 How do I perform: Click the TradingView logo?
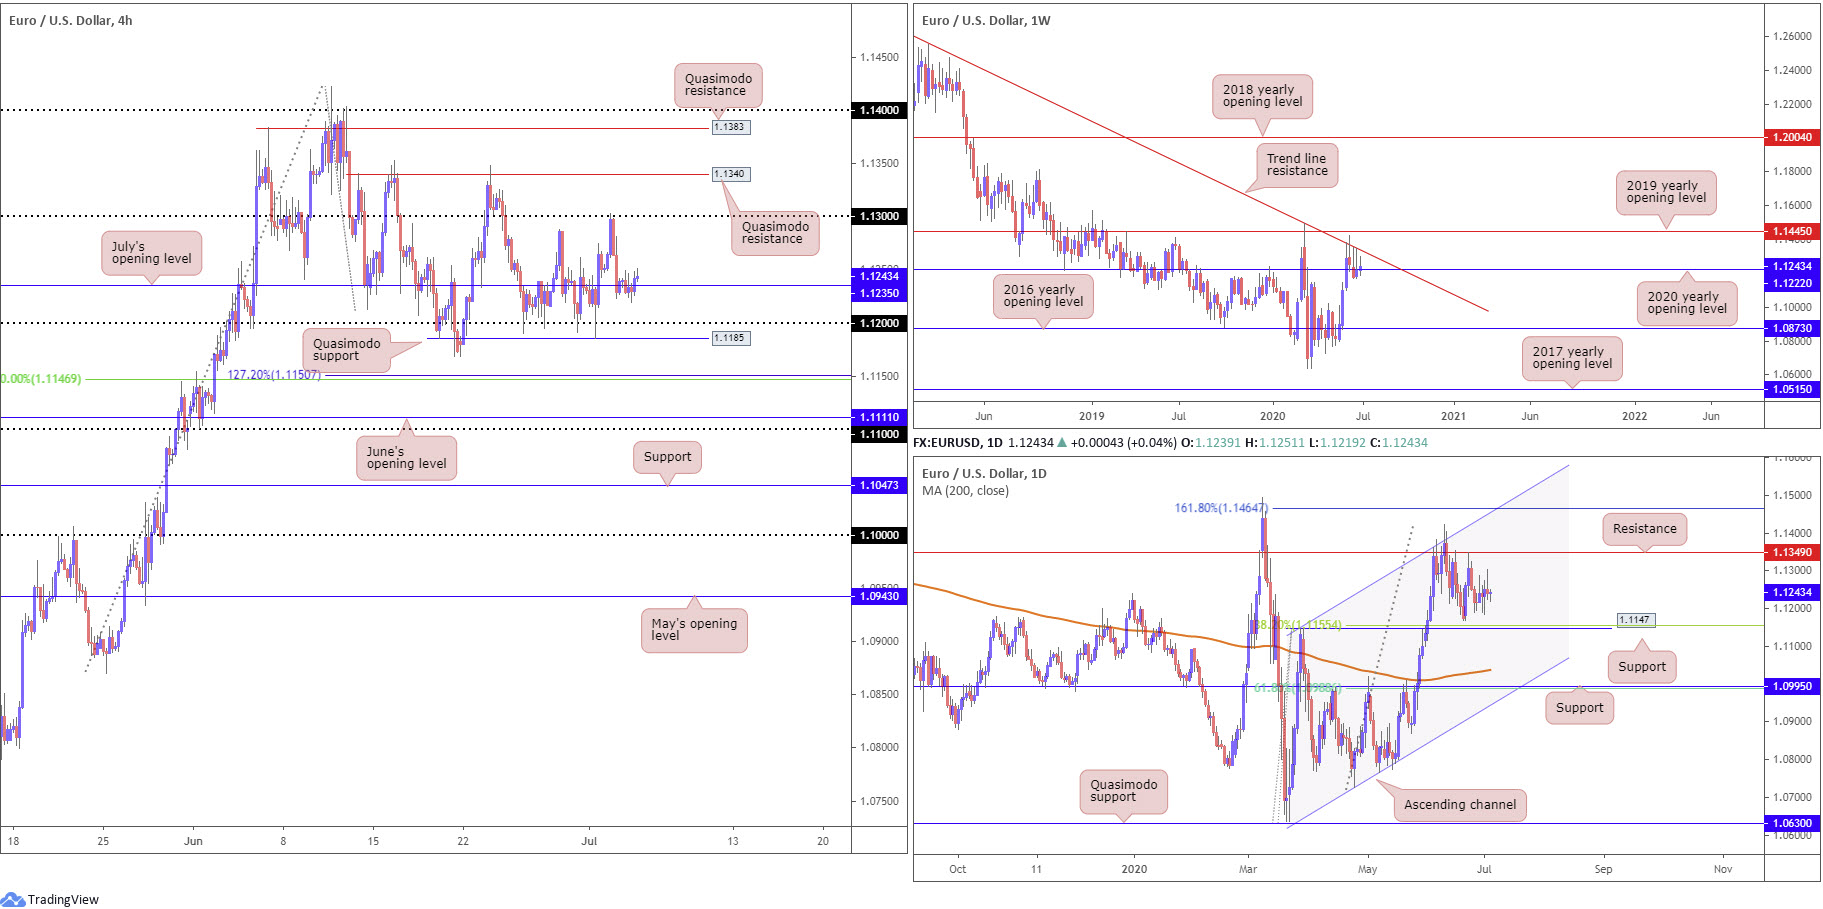coord(50,899)
